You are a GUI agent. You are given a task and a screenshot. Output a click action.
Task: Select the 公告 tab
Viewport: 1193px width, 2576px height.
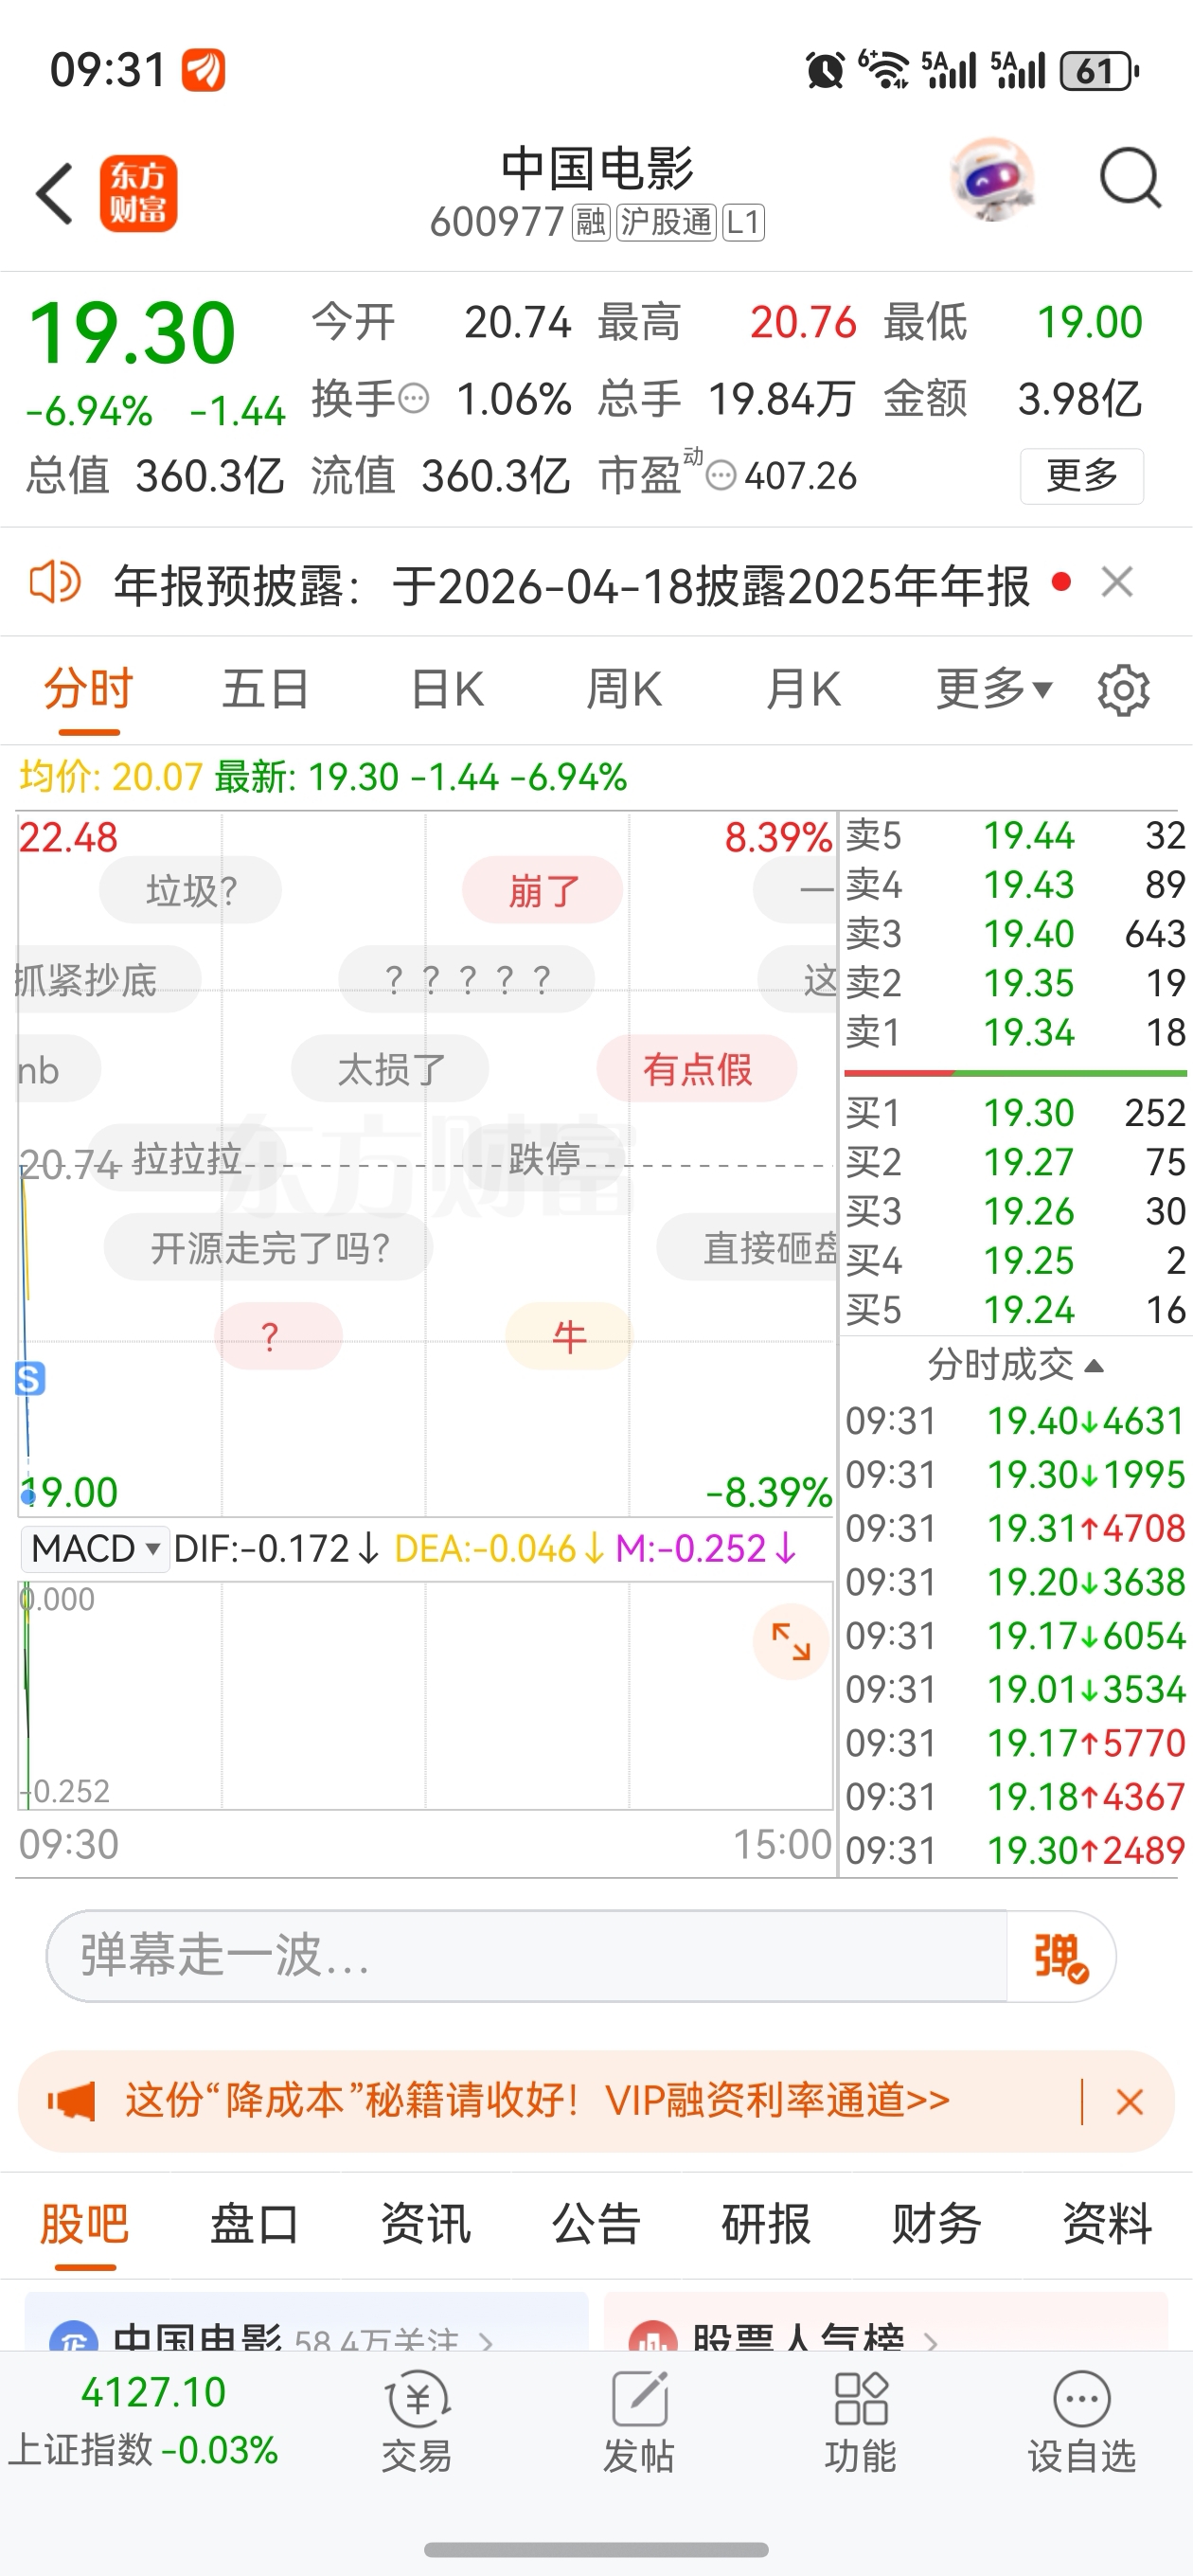pyautogui.click(x=596, y=2225)
